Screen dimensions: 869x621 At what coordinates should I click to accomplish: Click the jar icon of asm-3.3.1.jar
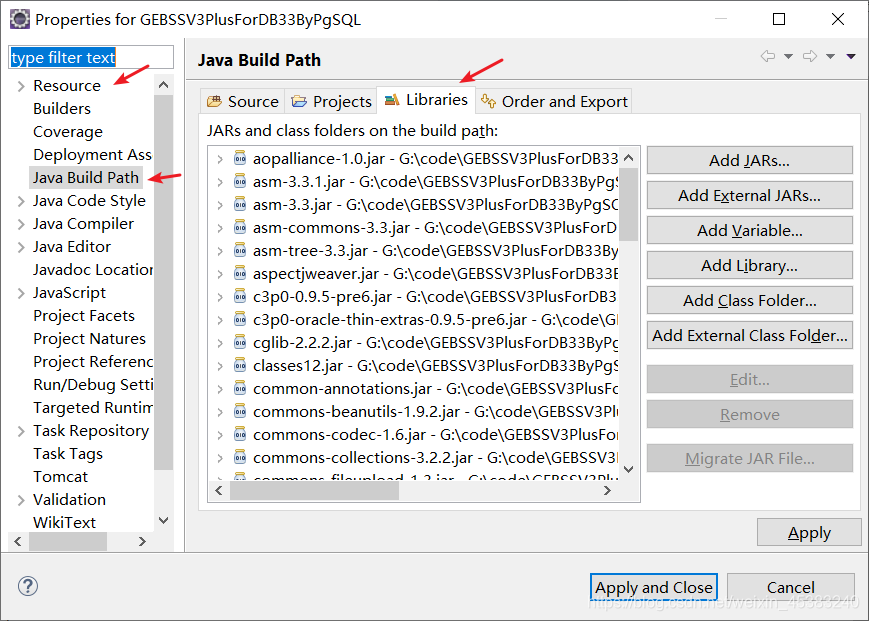tap(240, 181)
